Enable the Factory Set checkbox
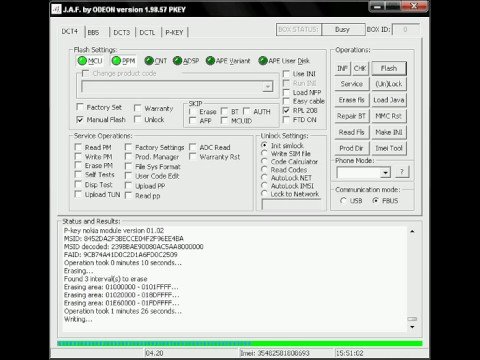The image size is (480, 360). pos(80,107)
